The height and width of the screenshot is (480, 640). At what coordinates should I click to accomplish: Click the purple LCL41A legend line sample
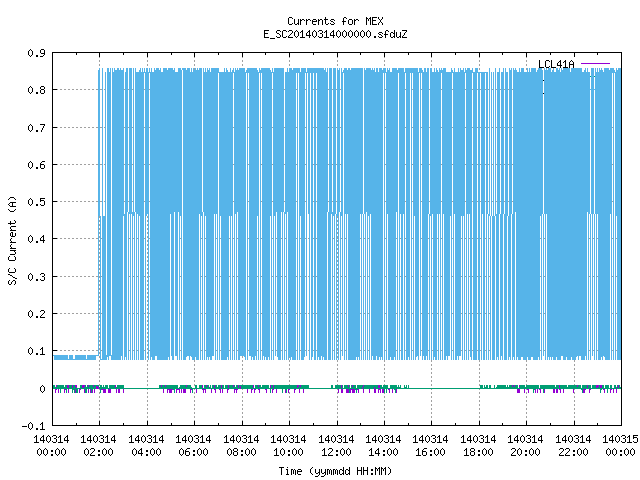(x=596, y=64)
